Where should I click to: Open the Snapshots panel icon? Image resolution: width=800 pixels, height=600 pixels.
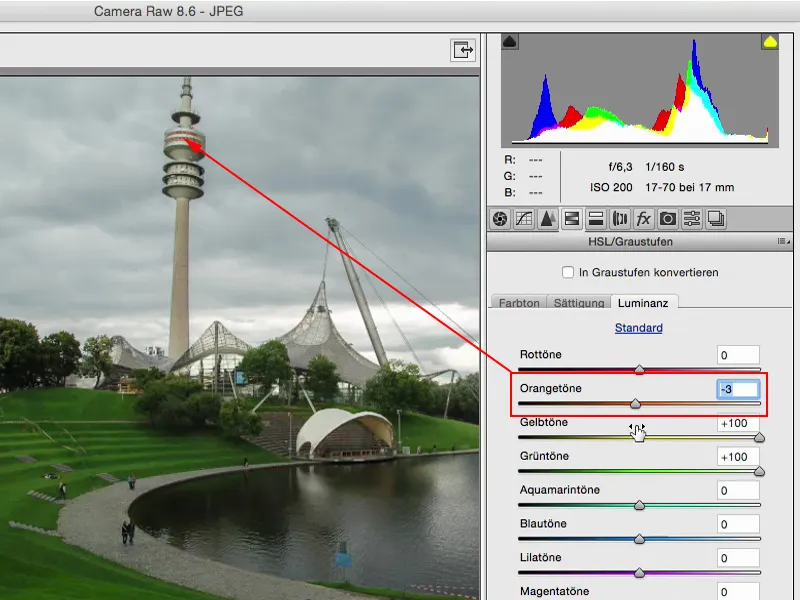pos(715,219)
